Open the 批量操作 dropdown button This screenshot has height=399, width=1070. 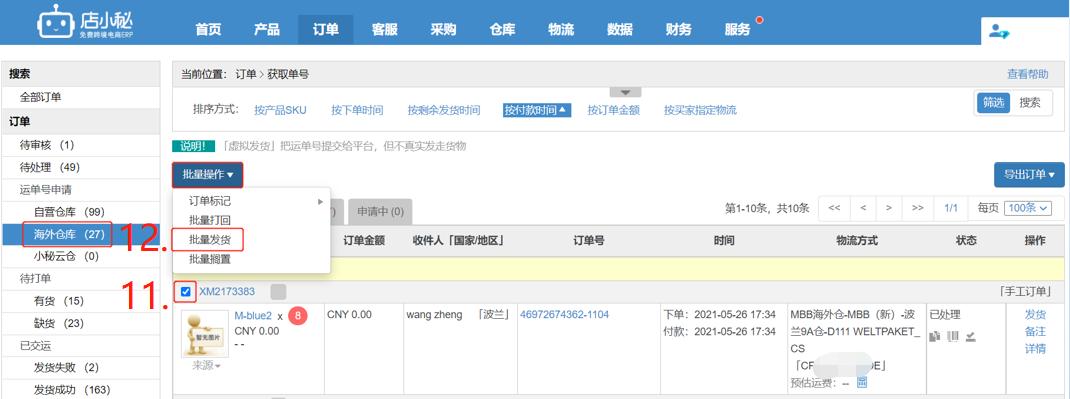(207, 175)
